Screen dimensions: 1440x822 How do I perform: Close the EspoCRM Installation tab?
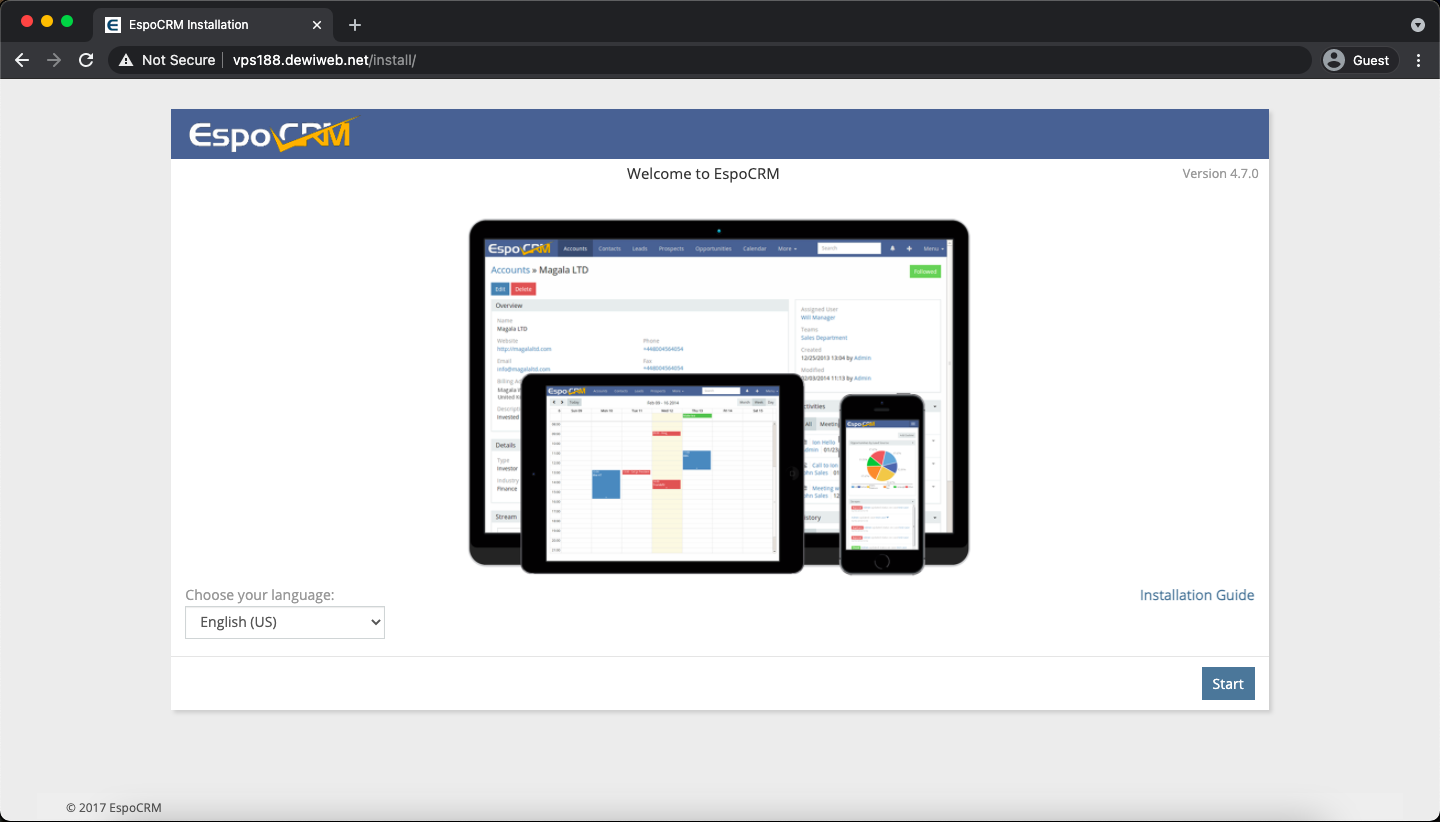(x=317, y=24)
